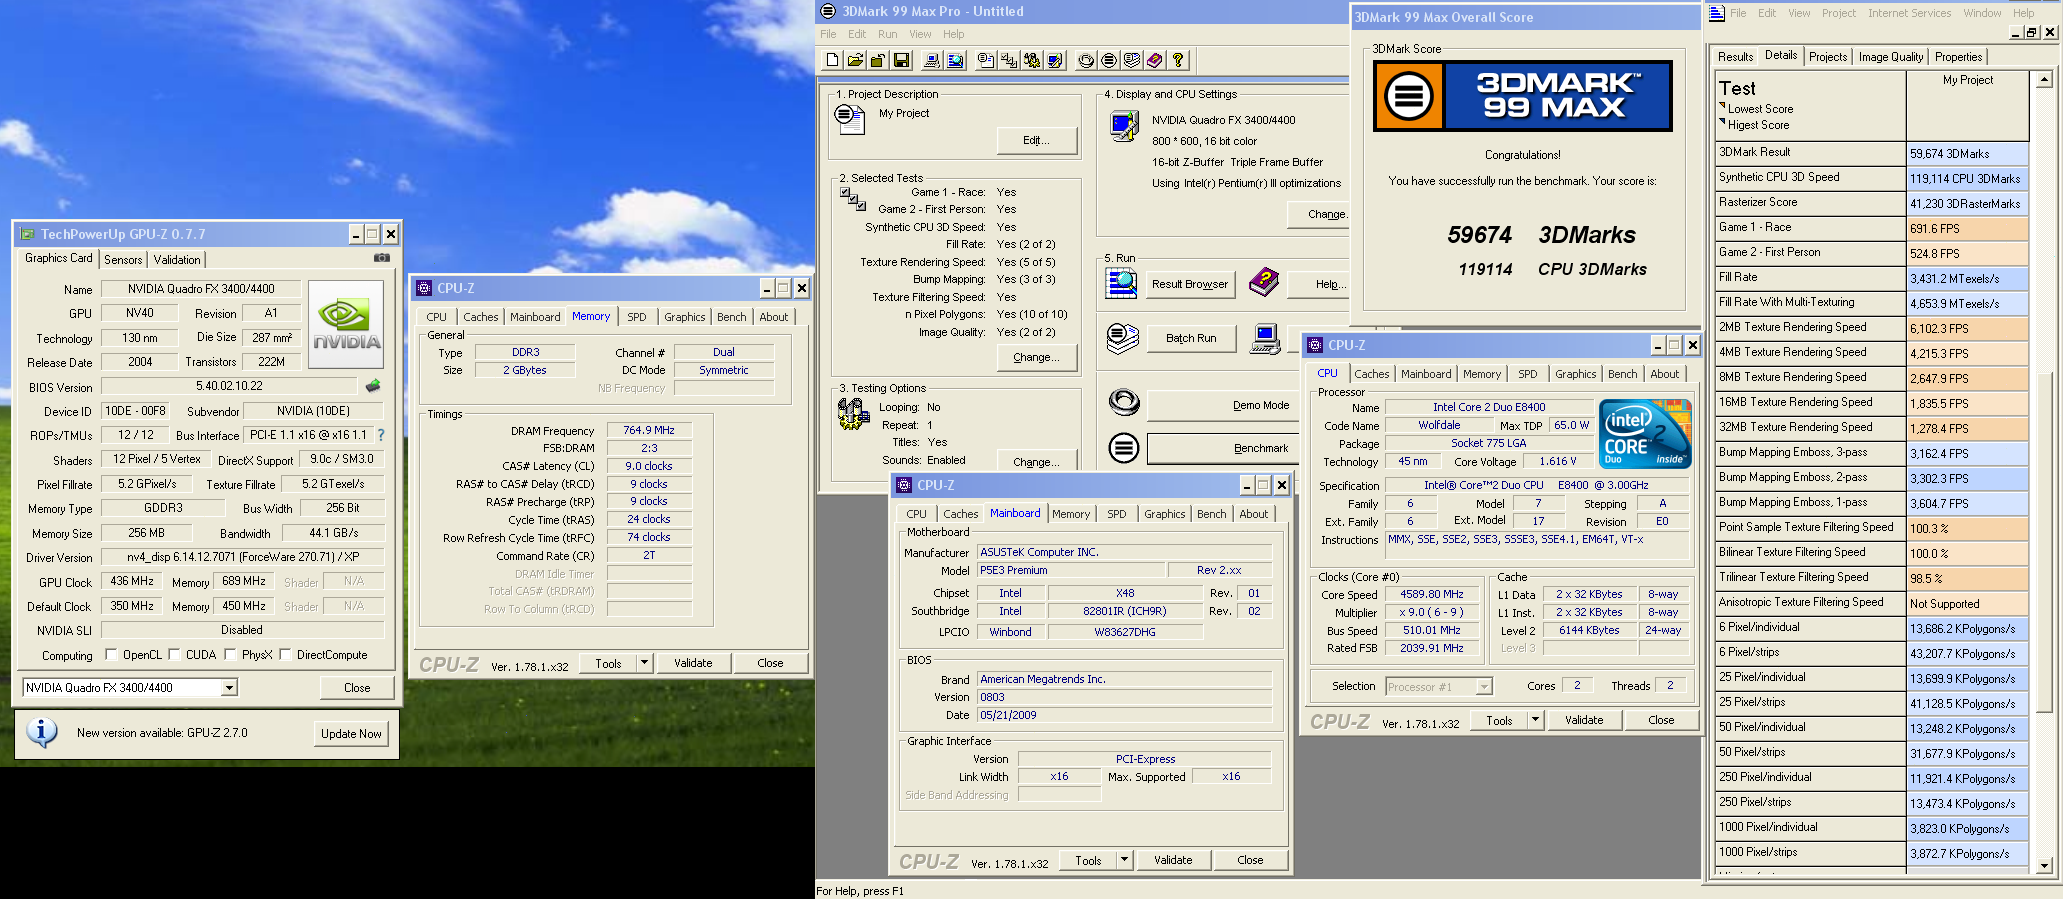Click scroll down arrow in results panel
2063x899 pixels.
tap(2044, 865)
